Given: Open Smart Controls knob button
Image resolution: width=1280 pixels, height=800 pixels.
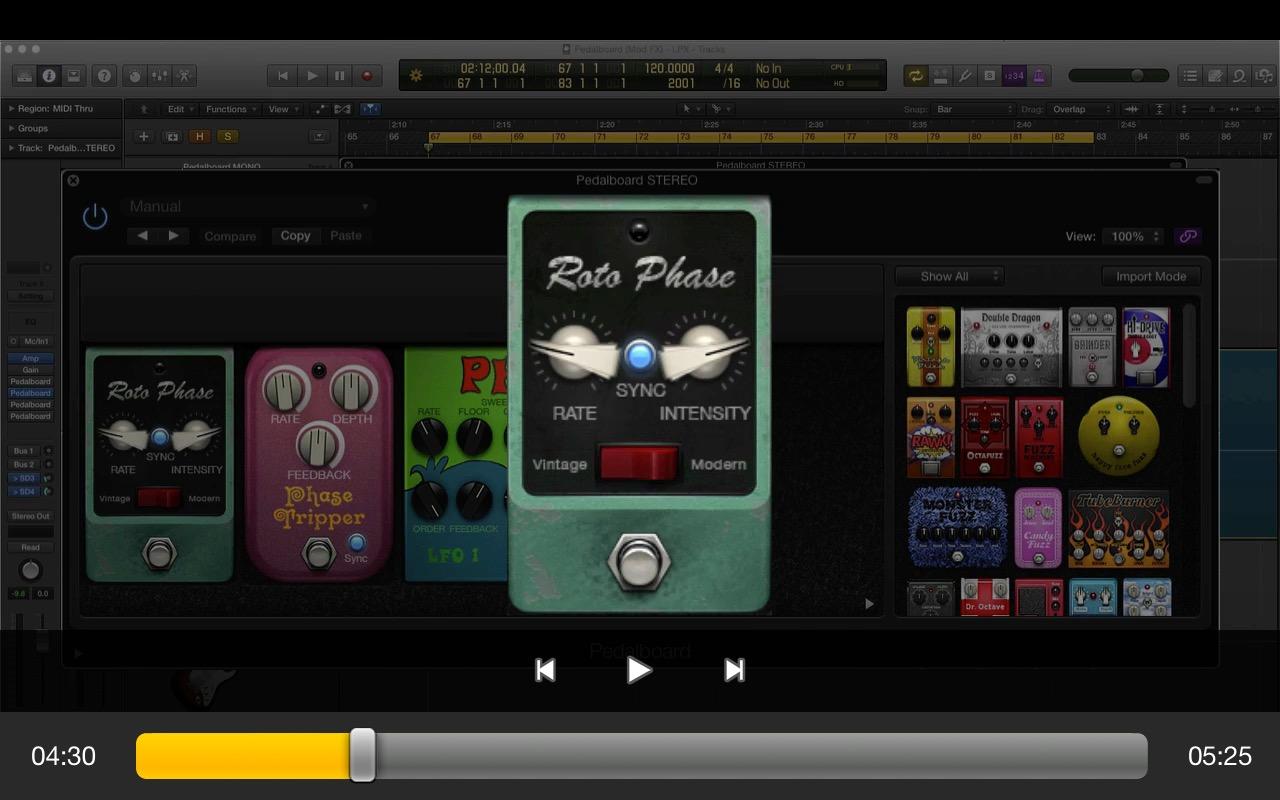Looking at the screenshot, I should pos(135,76).
